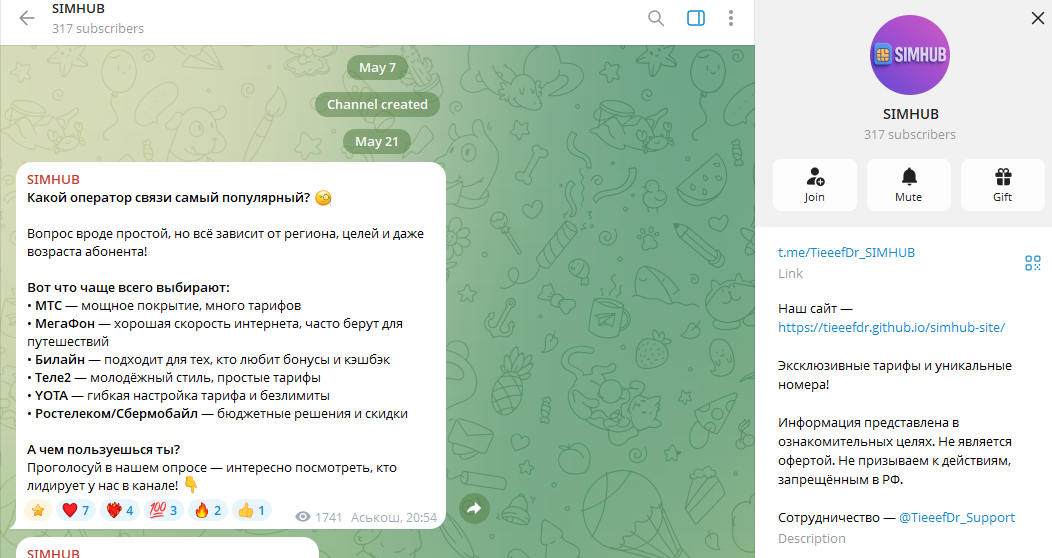This screenshot has height=558, width=1052.
Task: Mute the SIMHUB channel notifications
Action: pyautogui.click(x=908, y=185)
